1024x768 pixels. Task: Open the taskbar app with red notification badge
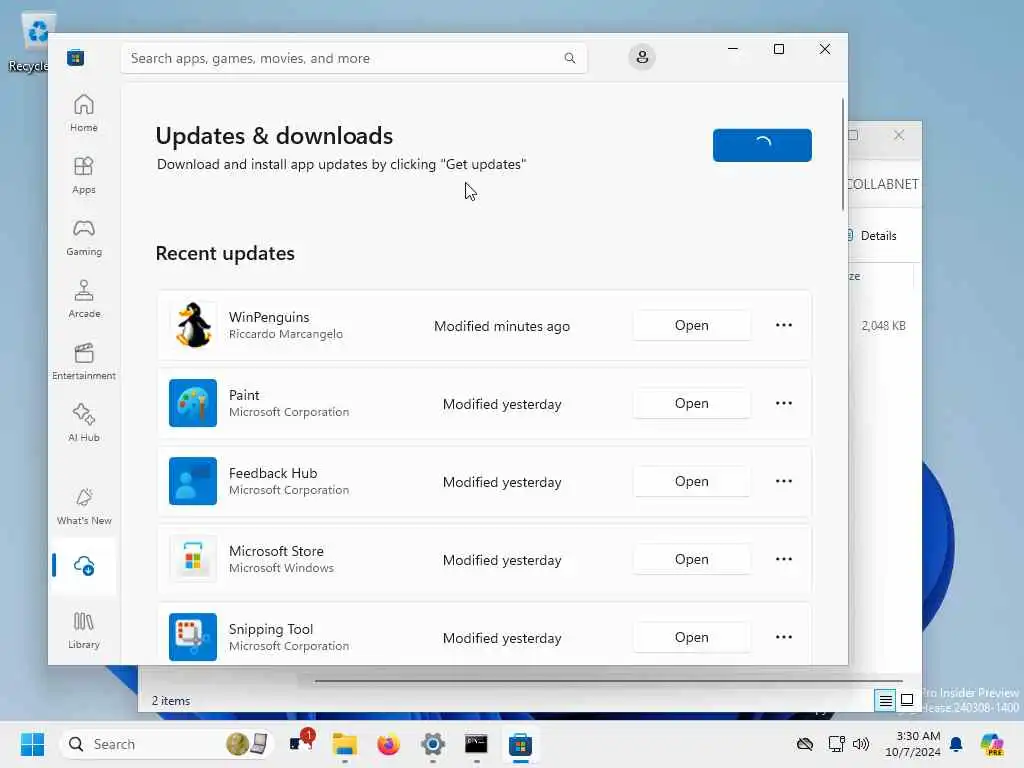[x=301, y=743]
